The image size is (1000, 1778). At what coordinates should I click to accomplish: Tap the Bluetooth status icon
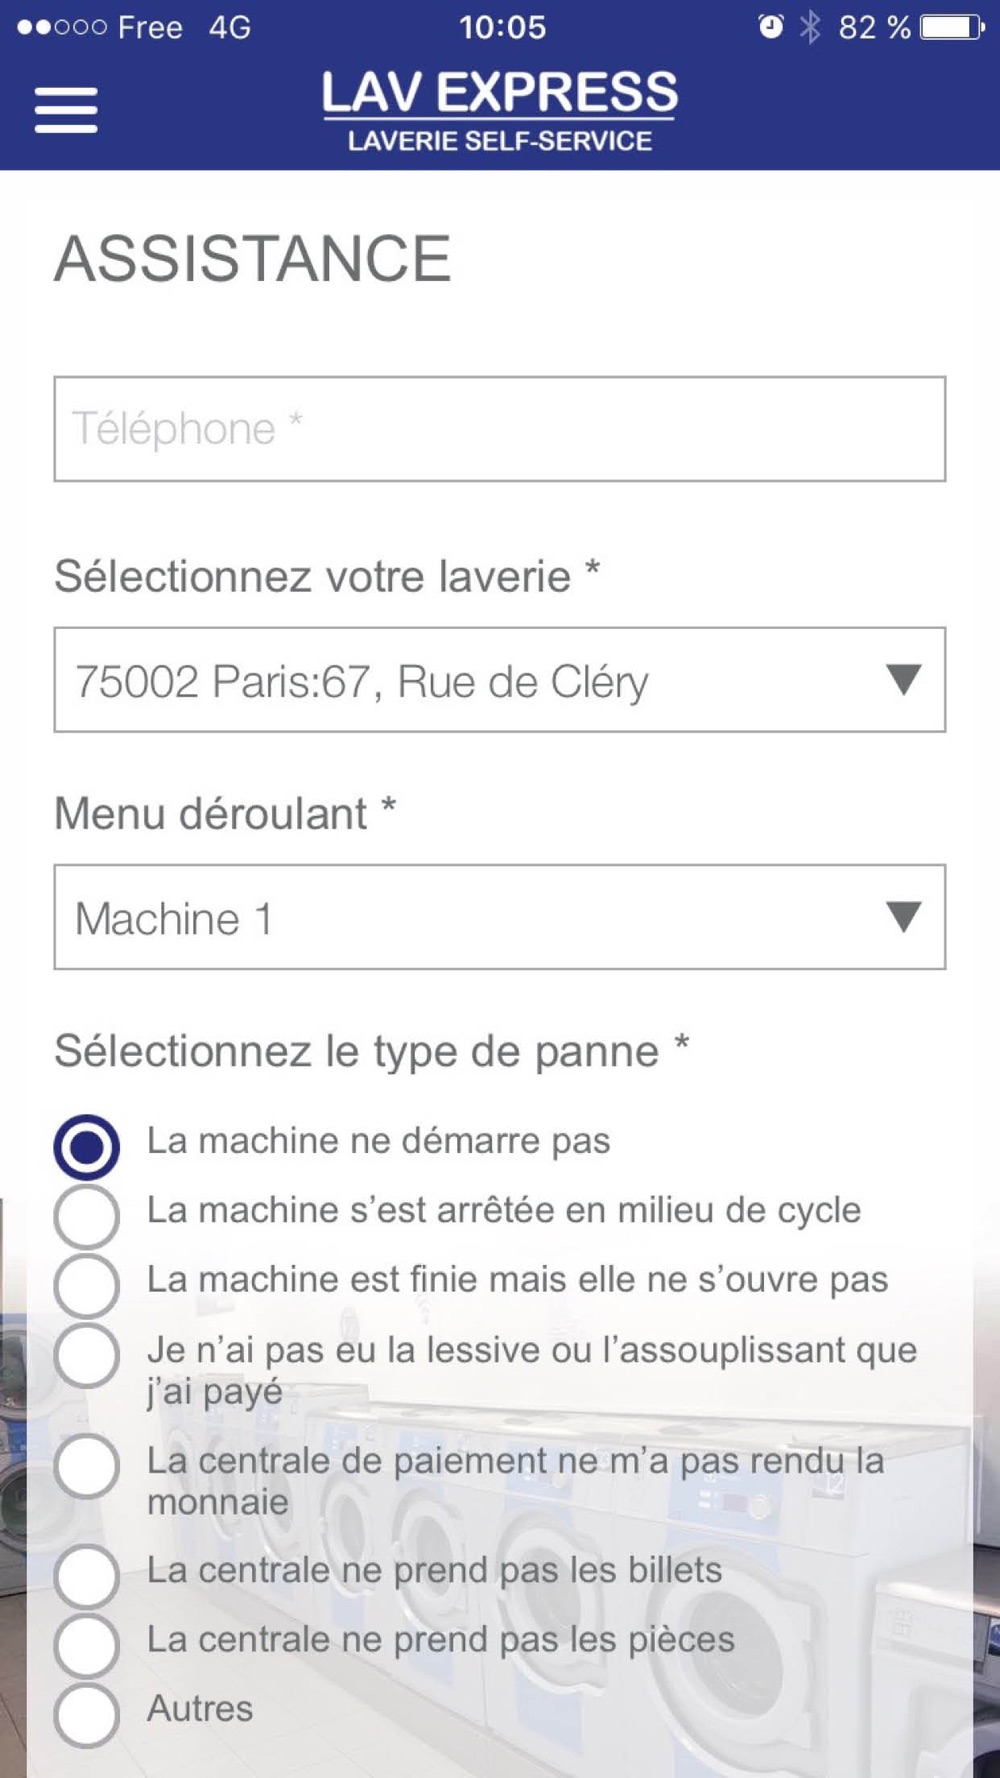(809, 27)
